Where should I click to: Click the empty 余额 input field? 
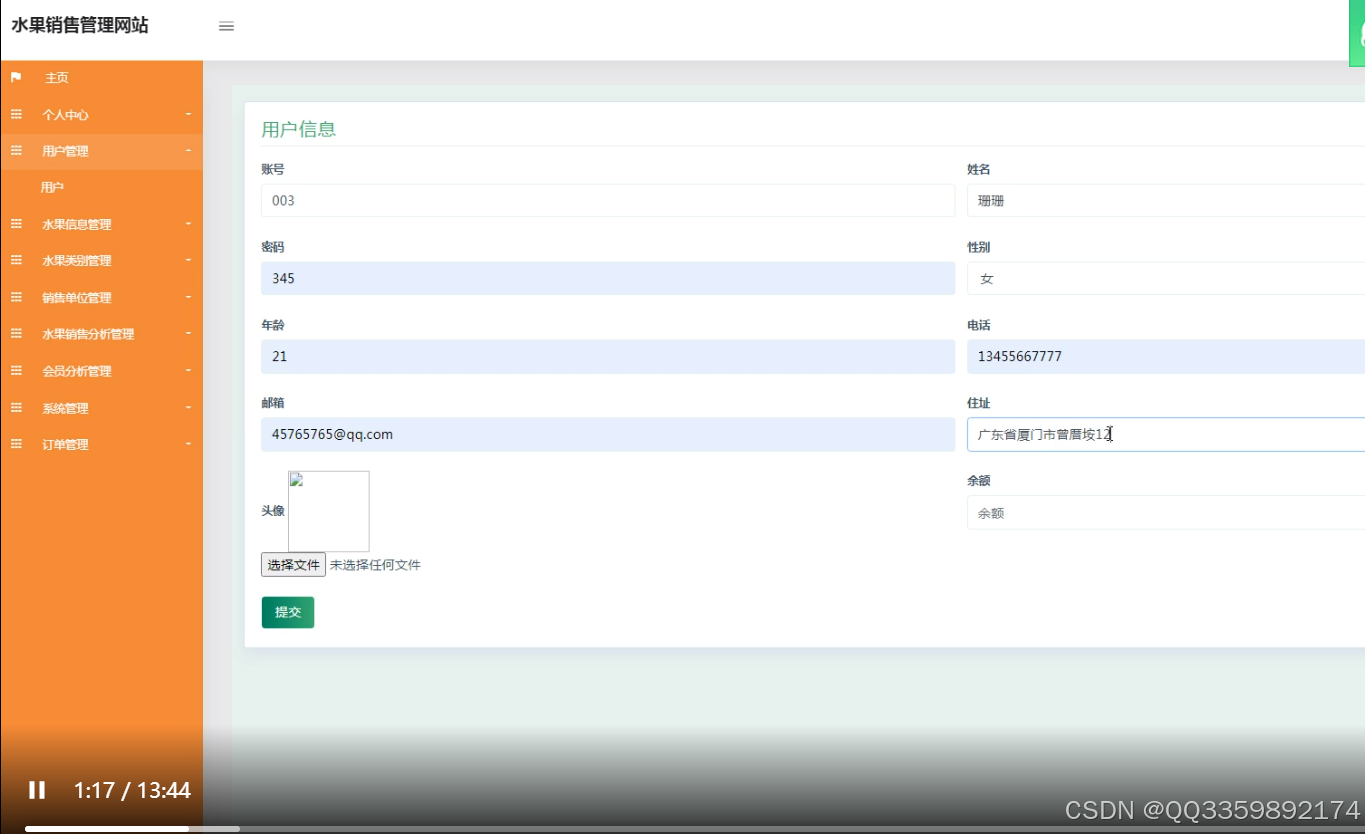[x=1165, y=512]
